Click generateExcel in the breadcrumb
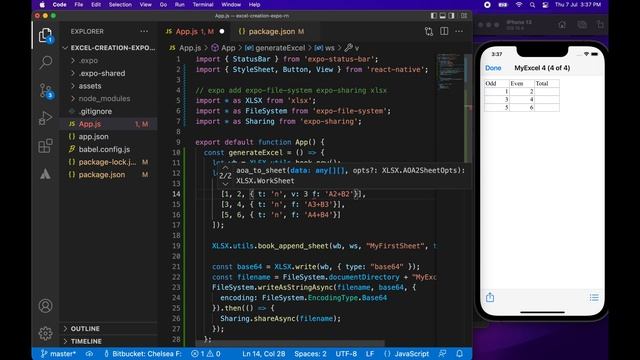 [x=280, y=48]
